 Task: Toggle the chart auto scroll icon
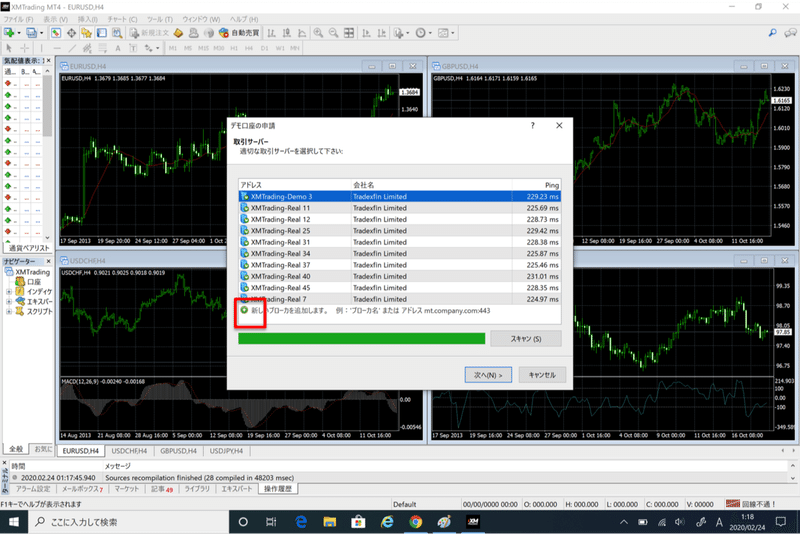pyautogui.click(x=366, y=33)
